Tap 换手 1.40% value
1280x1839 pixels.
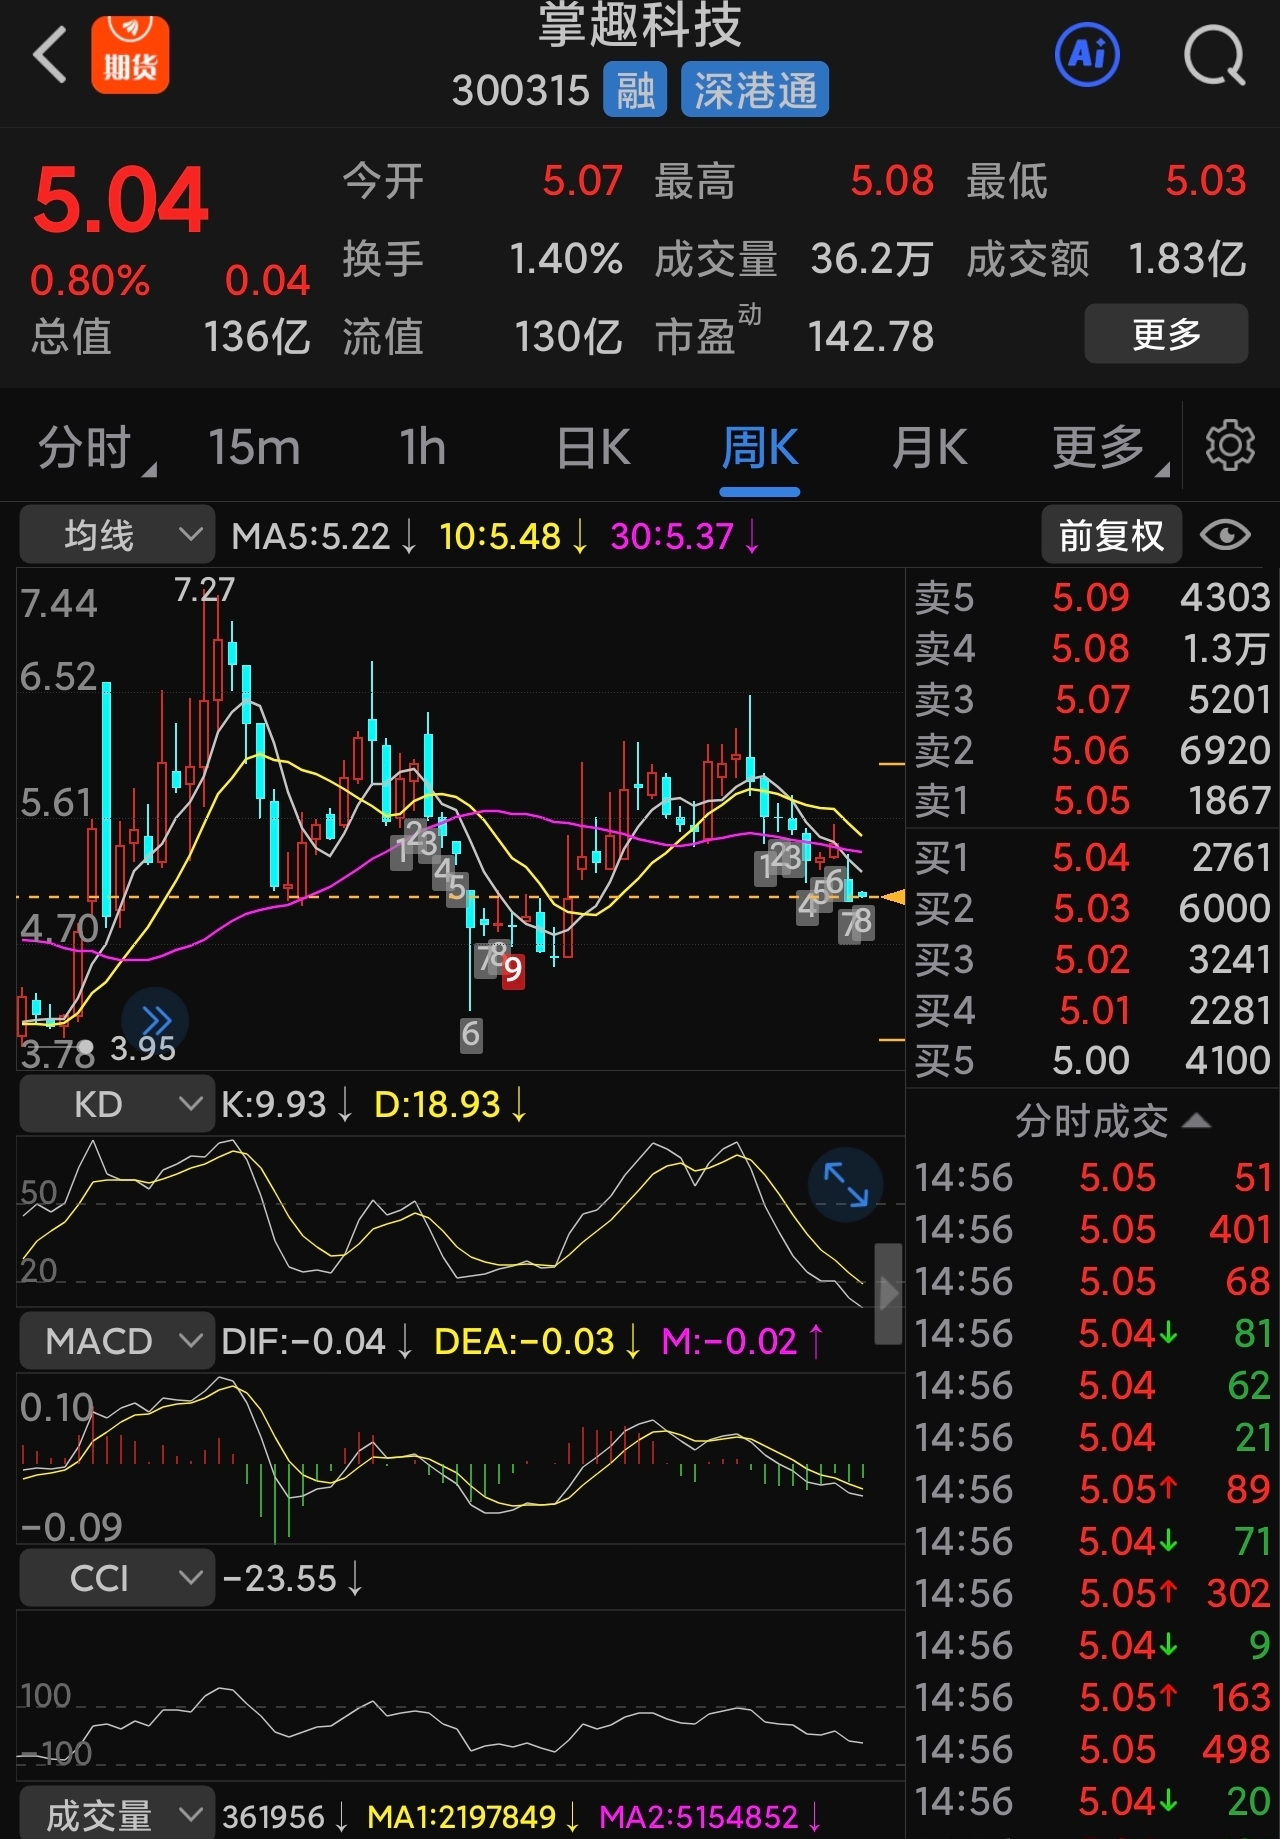pyautogui.click(x=566, y=259)
